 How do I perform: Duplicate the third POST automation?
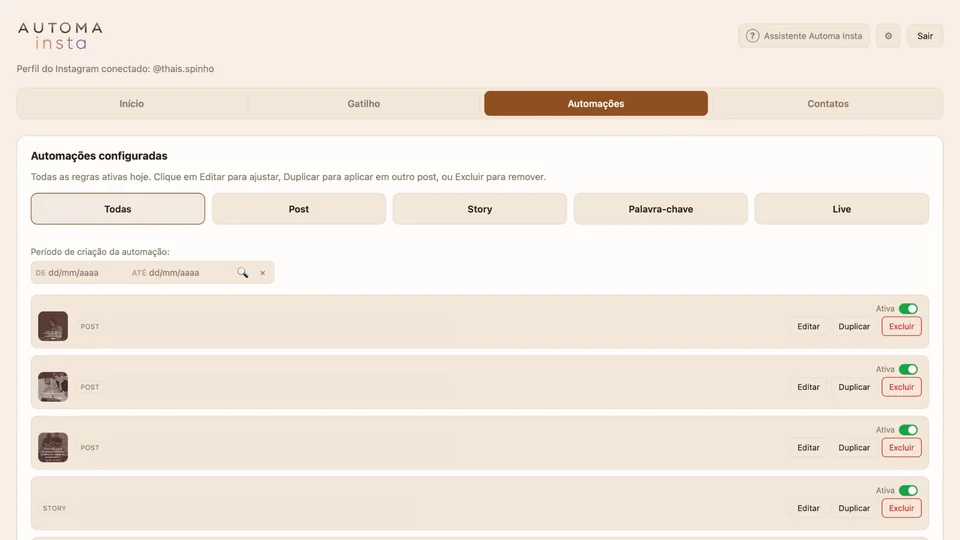tap(854, 448)
